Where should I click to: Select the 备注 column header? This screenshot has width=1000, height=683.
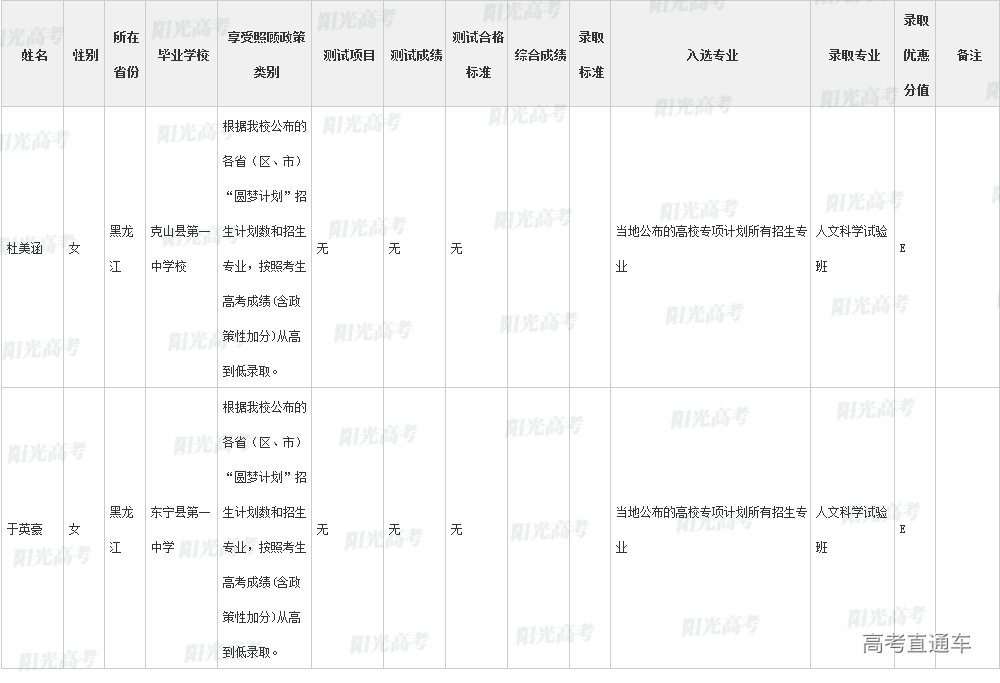968,55
